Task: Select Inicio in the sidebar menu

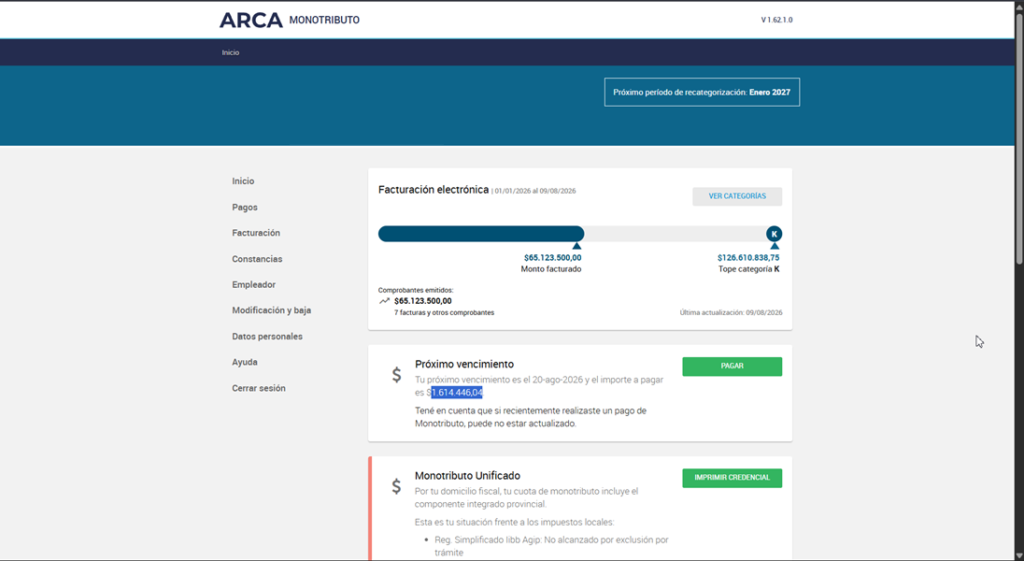Action: click(243, 182)
